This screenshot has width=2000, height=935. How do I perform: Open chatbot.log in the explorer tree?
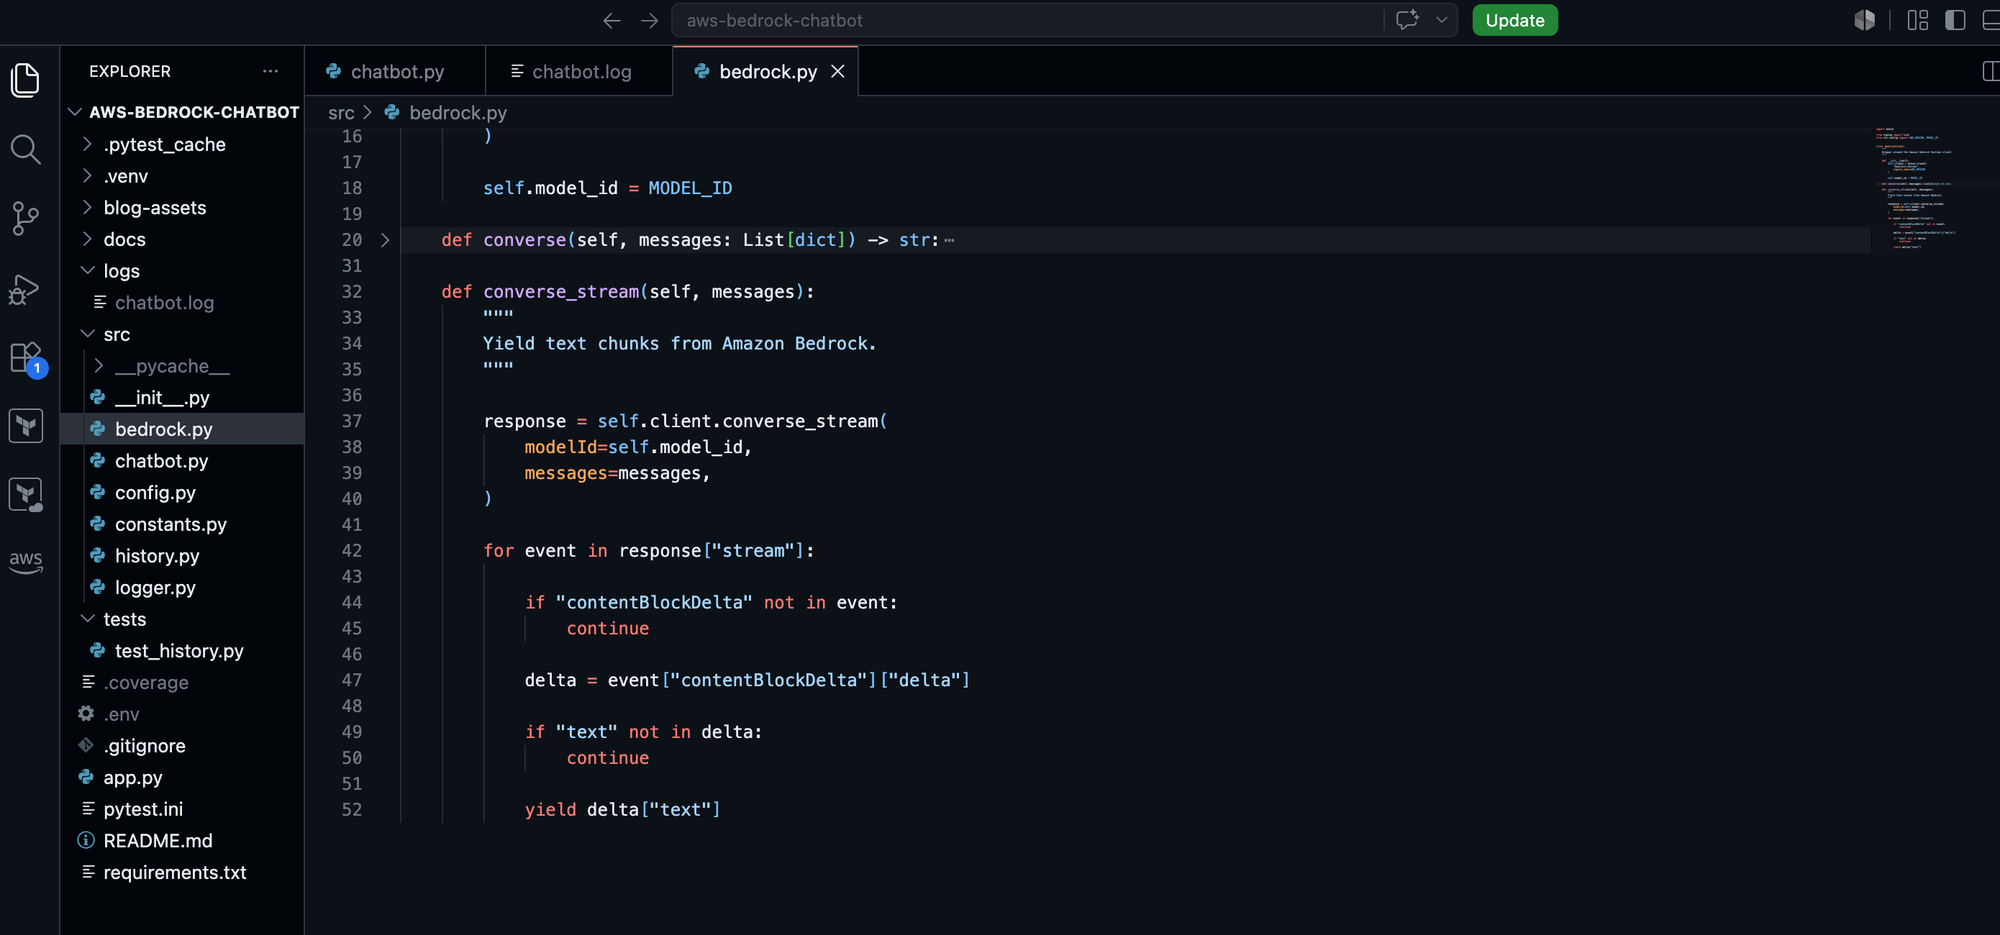click(182, 303)
